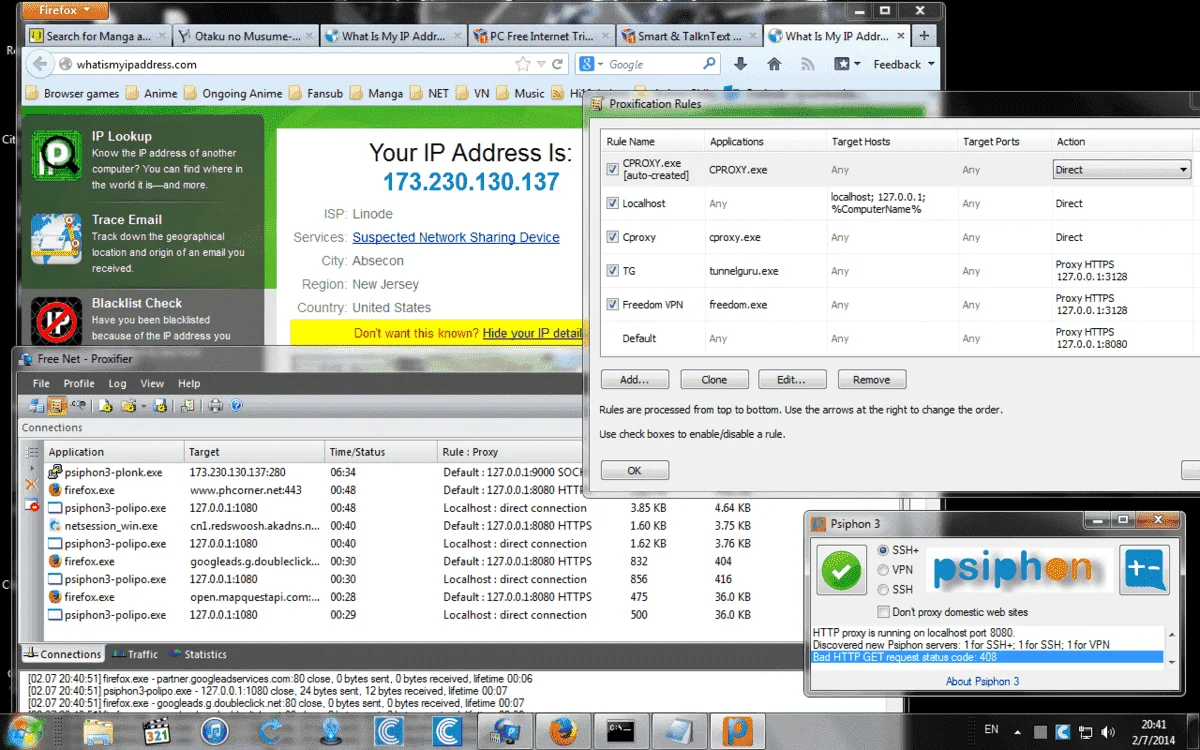This screenshot has width=1200, height=750.
Task: Click the Psiphon plus-minus server icon
Action: 1145,572
